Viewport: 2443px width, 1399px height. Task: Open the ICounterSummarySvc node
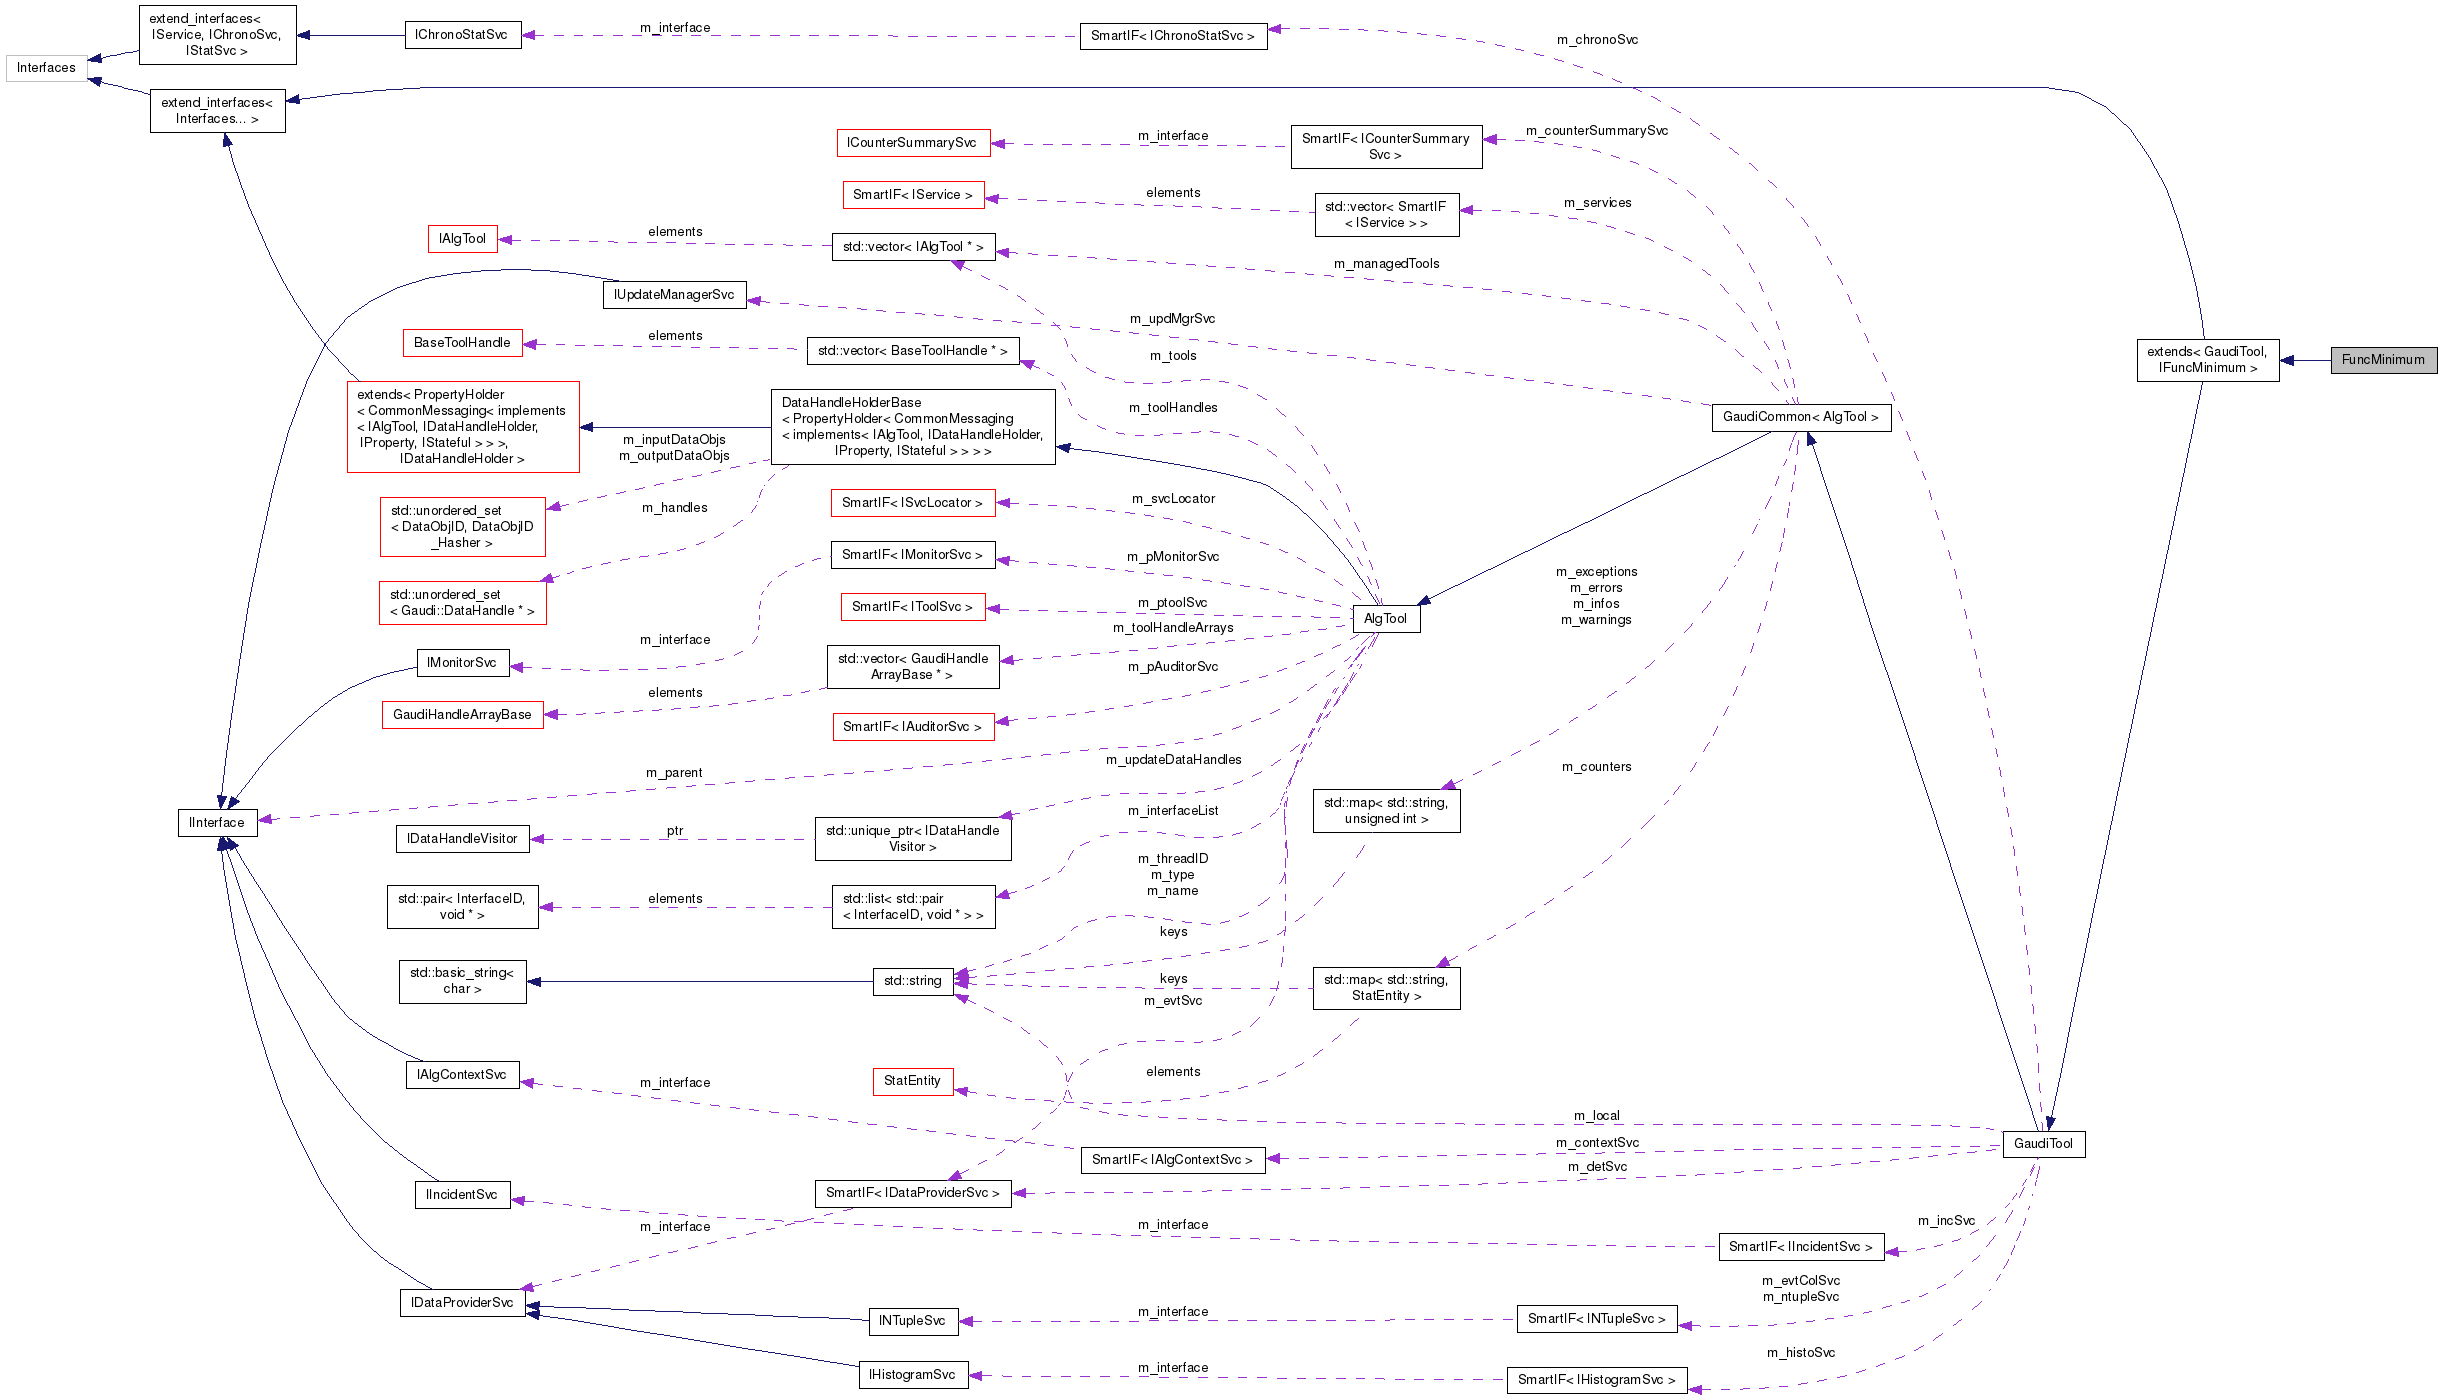(x=913, y=143)
